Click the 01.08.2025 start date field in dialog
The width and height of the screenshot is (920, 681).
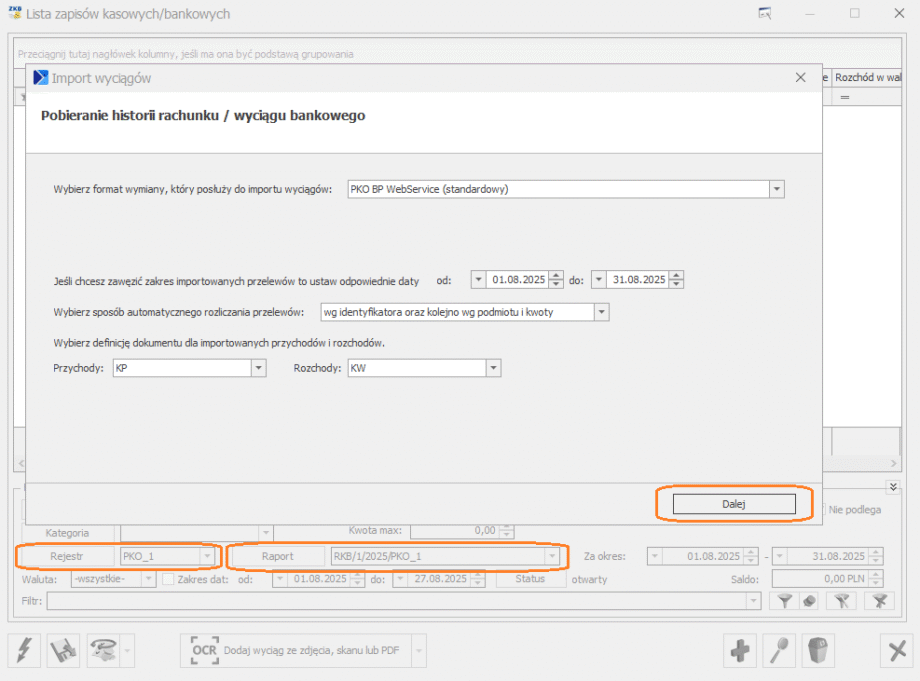518,280
